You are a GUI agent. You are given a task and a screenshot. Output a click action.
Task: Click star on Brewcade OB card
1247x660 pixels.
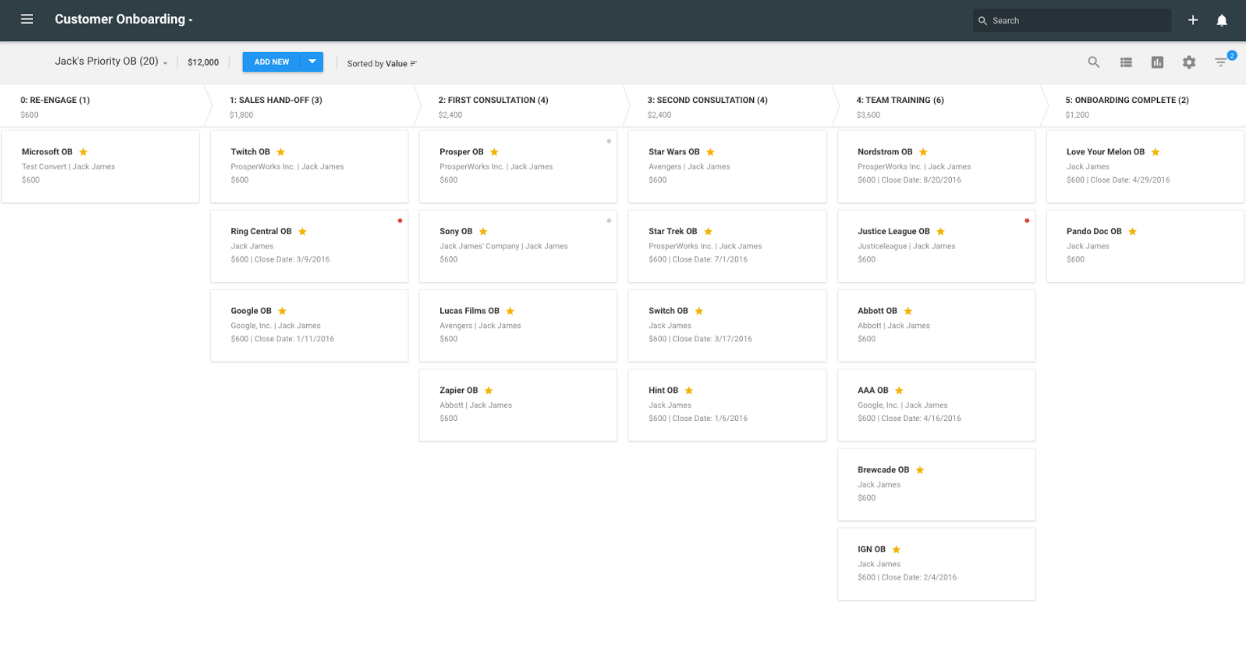coord(920,470)
